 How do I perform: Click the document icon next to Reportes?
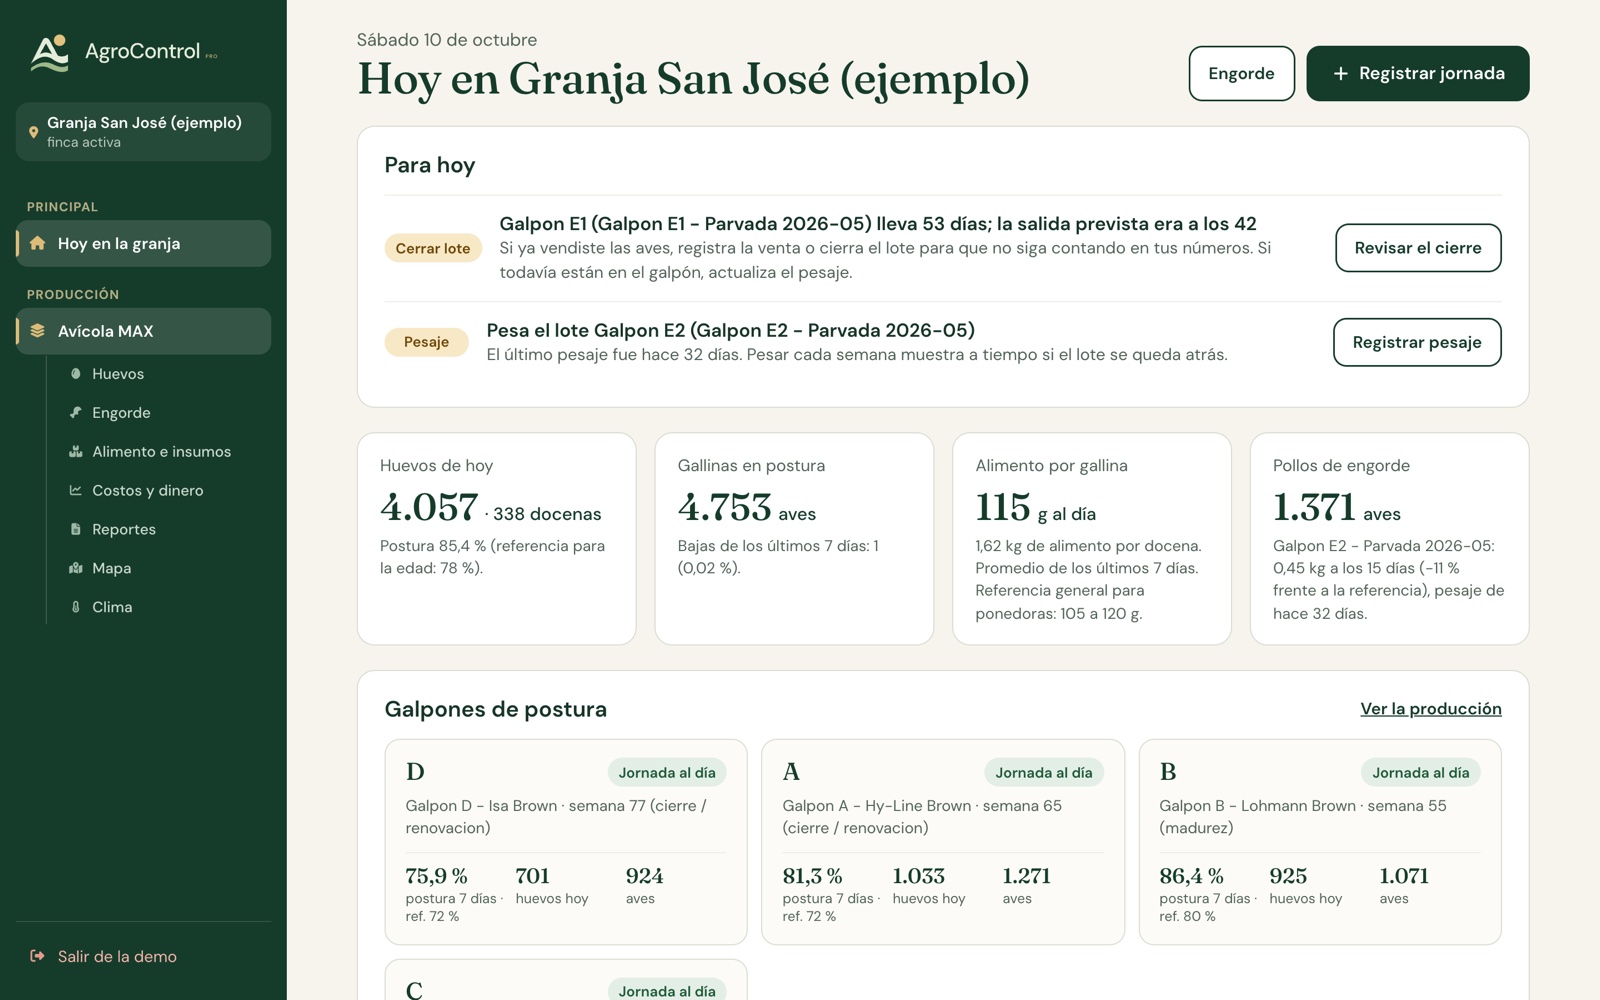coord(75,529)
